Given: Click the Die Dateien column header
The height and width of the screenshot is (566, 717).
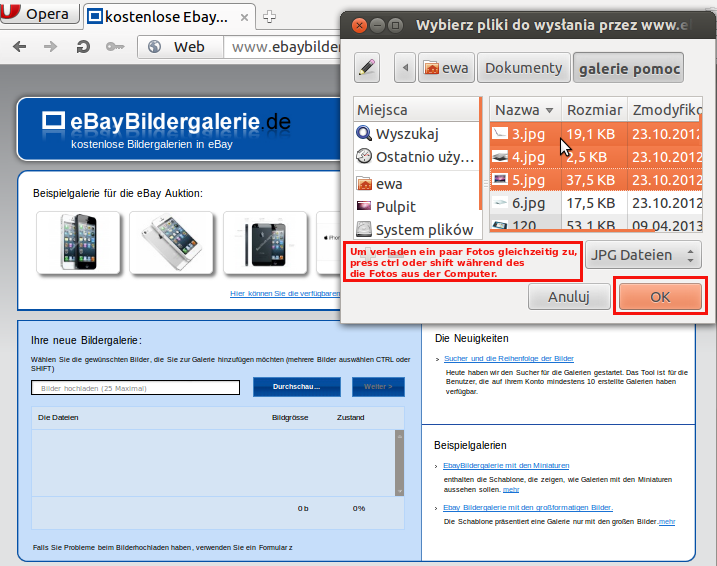Looking at the screenshot, I should coord(58,417).
